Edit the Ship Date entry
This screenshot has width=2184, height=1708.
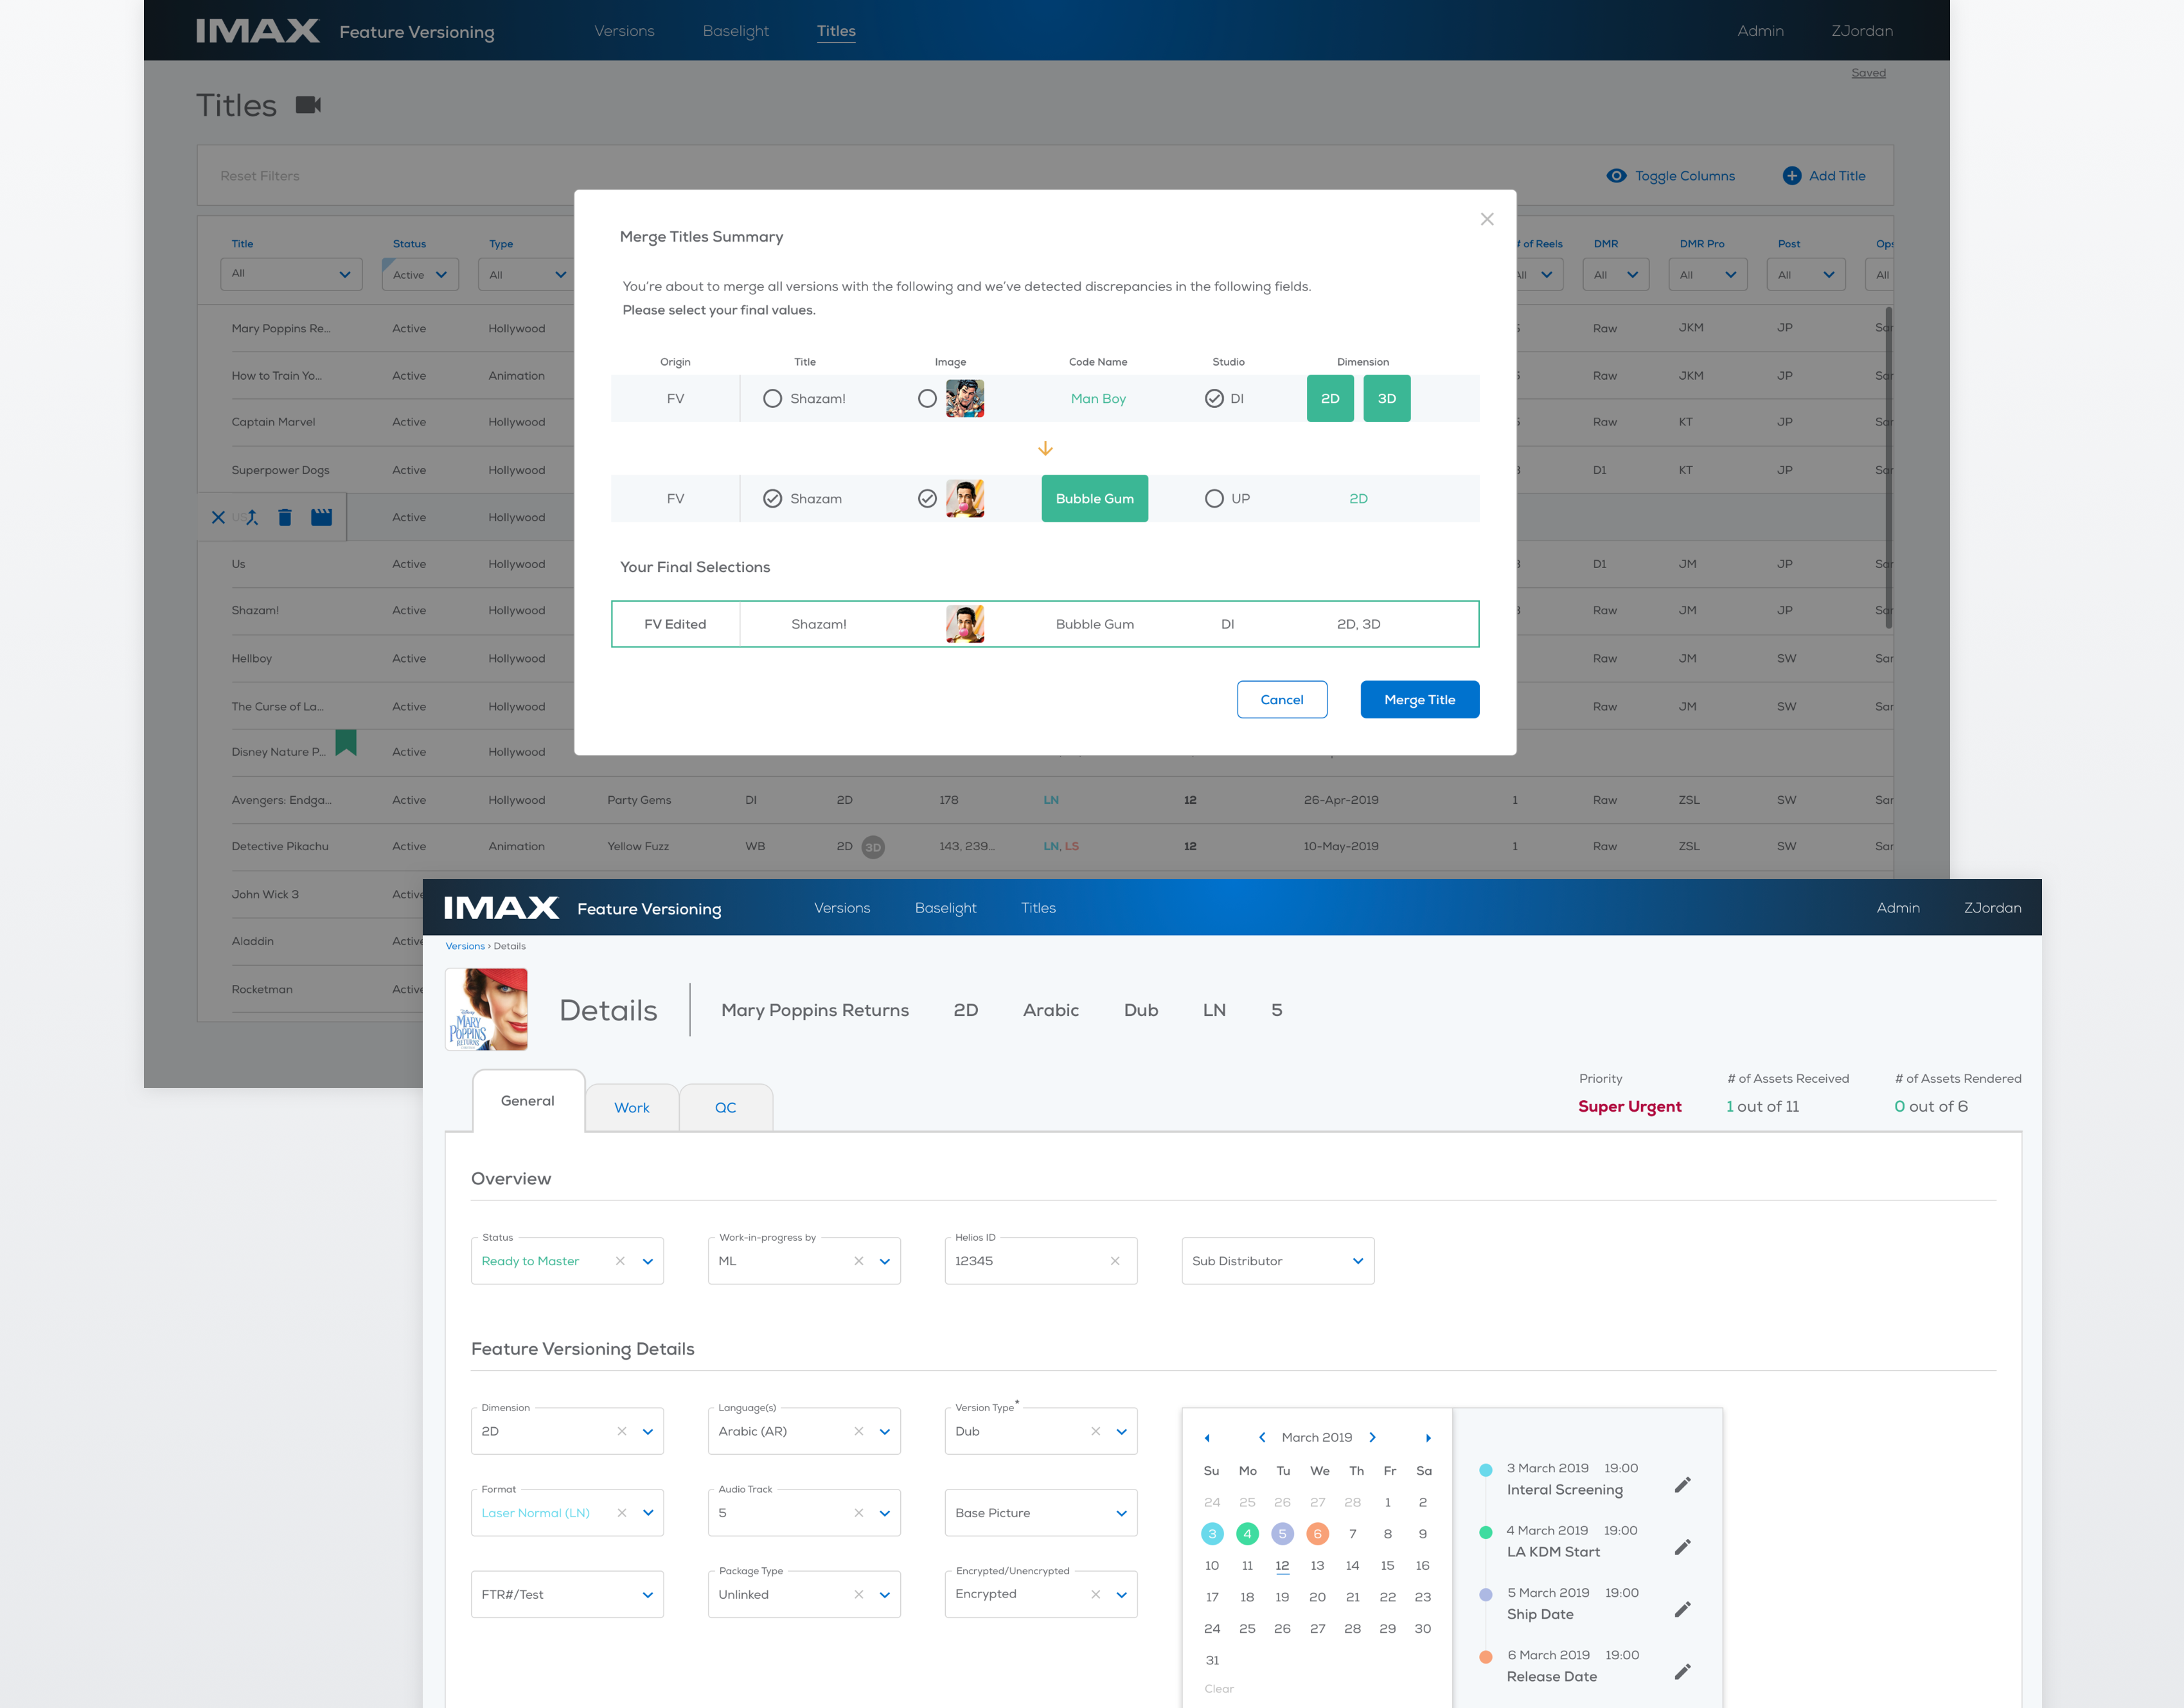click(x=1683, y=1609)
